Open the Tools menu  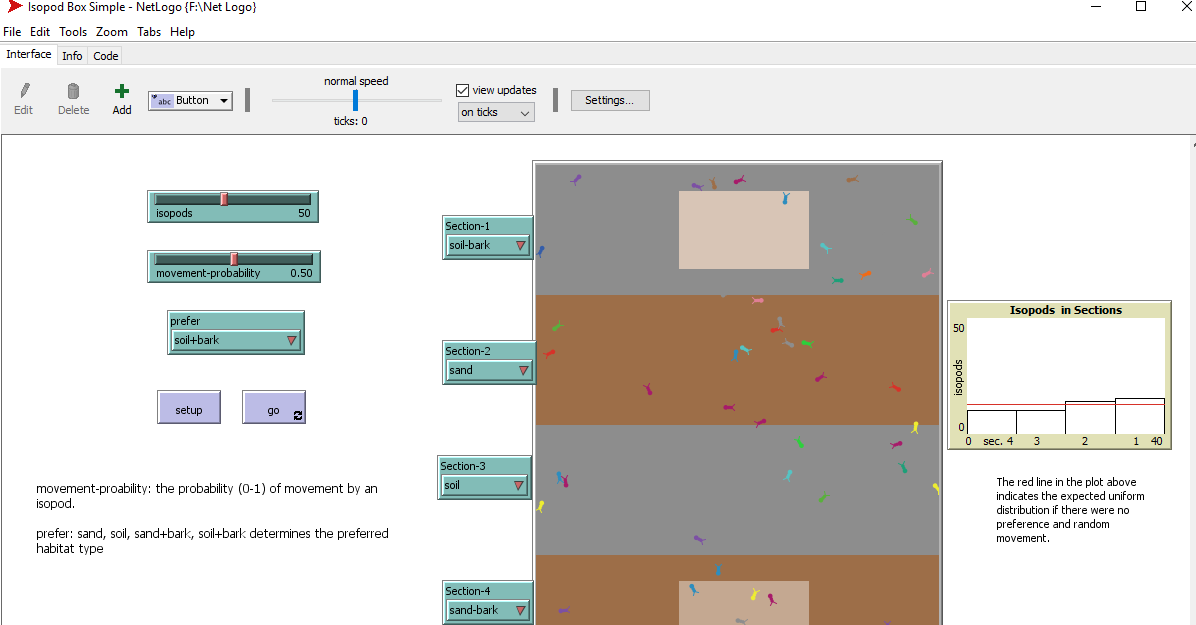click(x=73, y=32)
